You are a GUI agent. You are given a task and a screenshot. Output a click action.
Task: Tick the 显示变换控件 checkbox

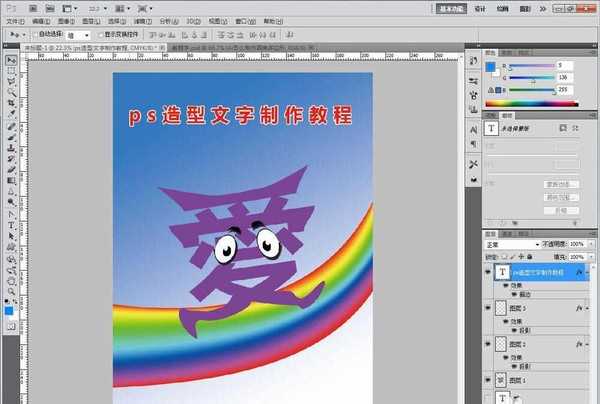pyautogui.click(x=100, y=34)
